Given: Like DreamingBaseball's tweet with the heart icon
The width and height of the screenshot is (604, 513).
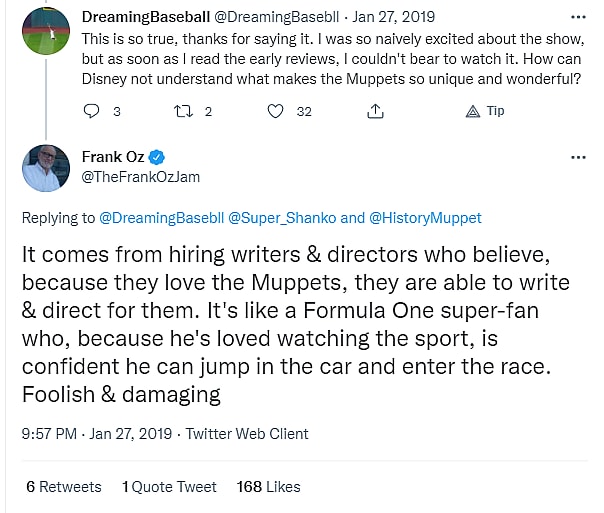Looking at the screenshot, I should 275,112.
